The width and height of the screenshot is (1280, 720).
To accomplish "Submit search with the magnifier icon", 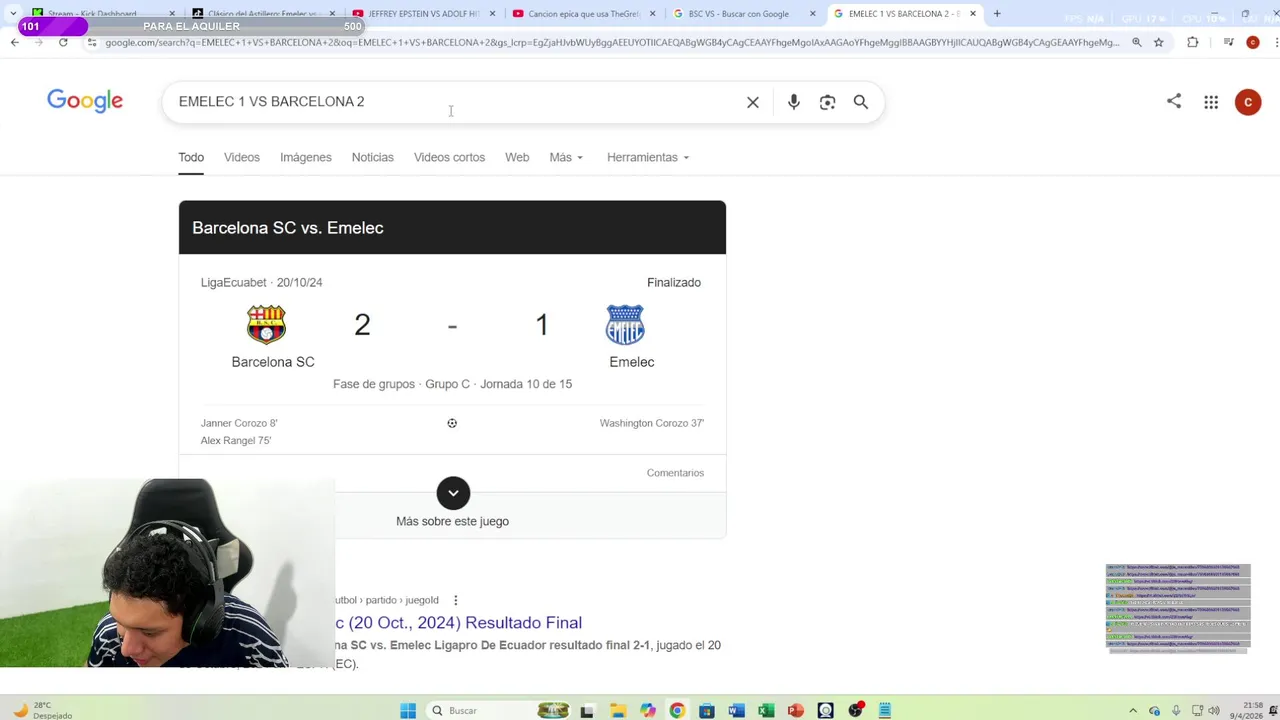I will [x=861, y=102].
